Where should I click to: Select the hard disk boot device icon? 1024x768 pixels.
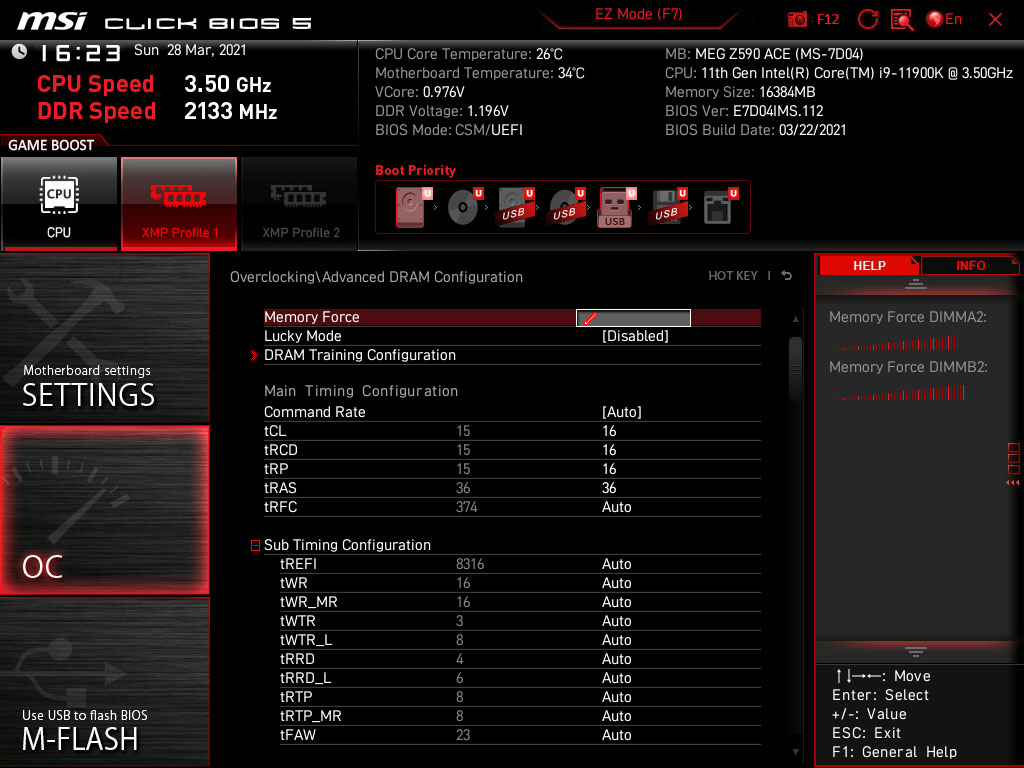pyautogui.click(x=411, y=207)
